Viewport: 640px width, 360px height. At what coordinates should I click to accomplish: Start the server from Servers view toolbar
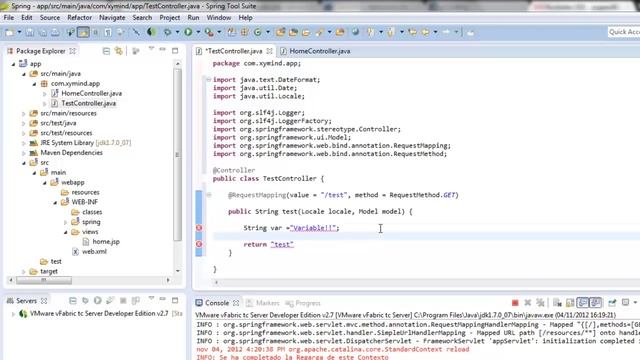(98, 301)
